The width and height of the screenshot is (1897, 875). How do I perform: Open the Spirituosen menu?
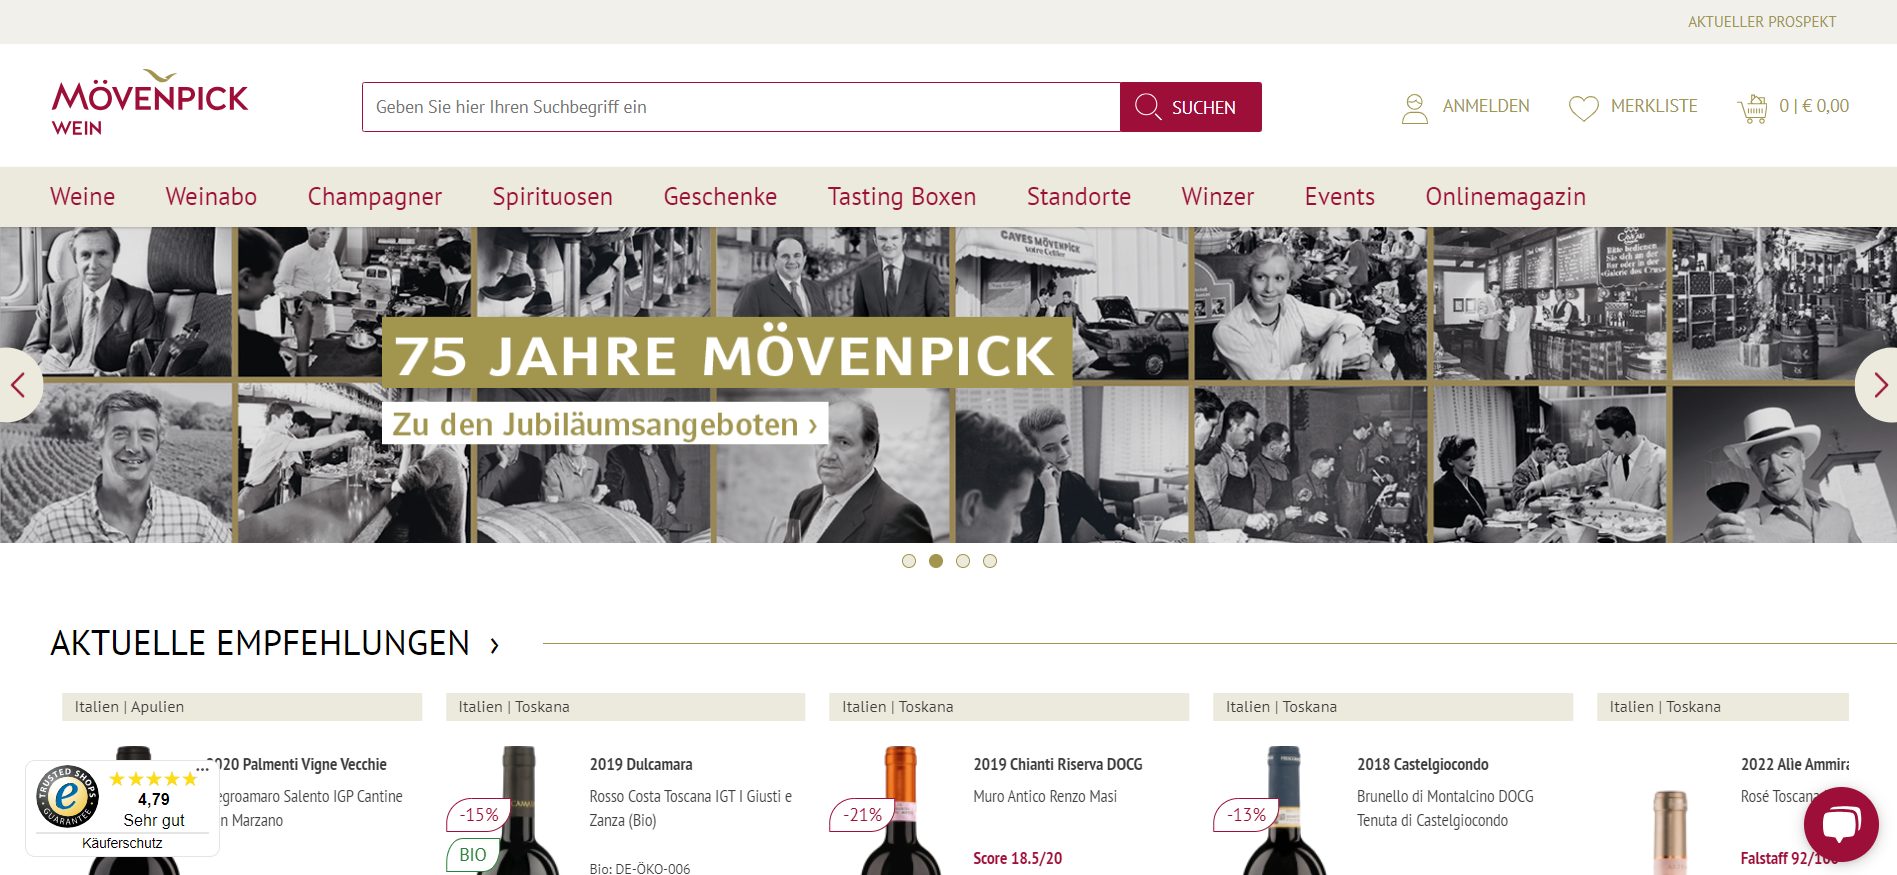point(552,197)
